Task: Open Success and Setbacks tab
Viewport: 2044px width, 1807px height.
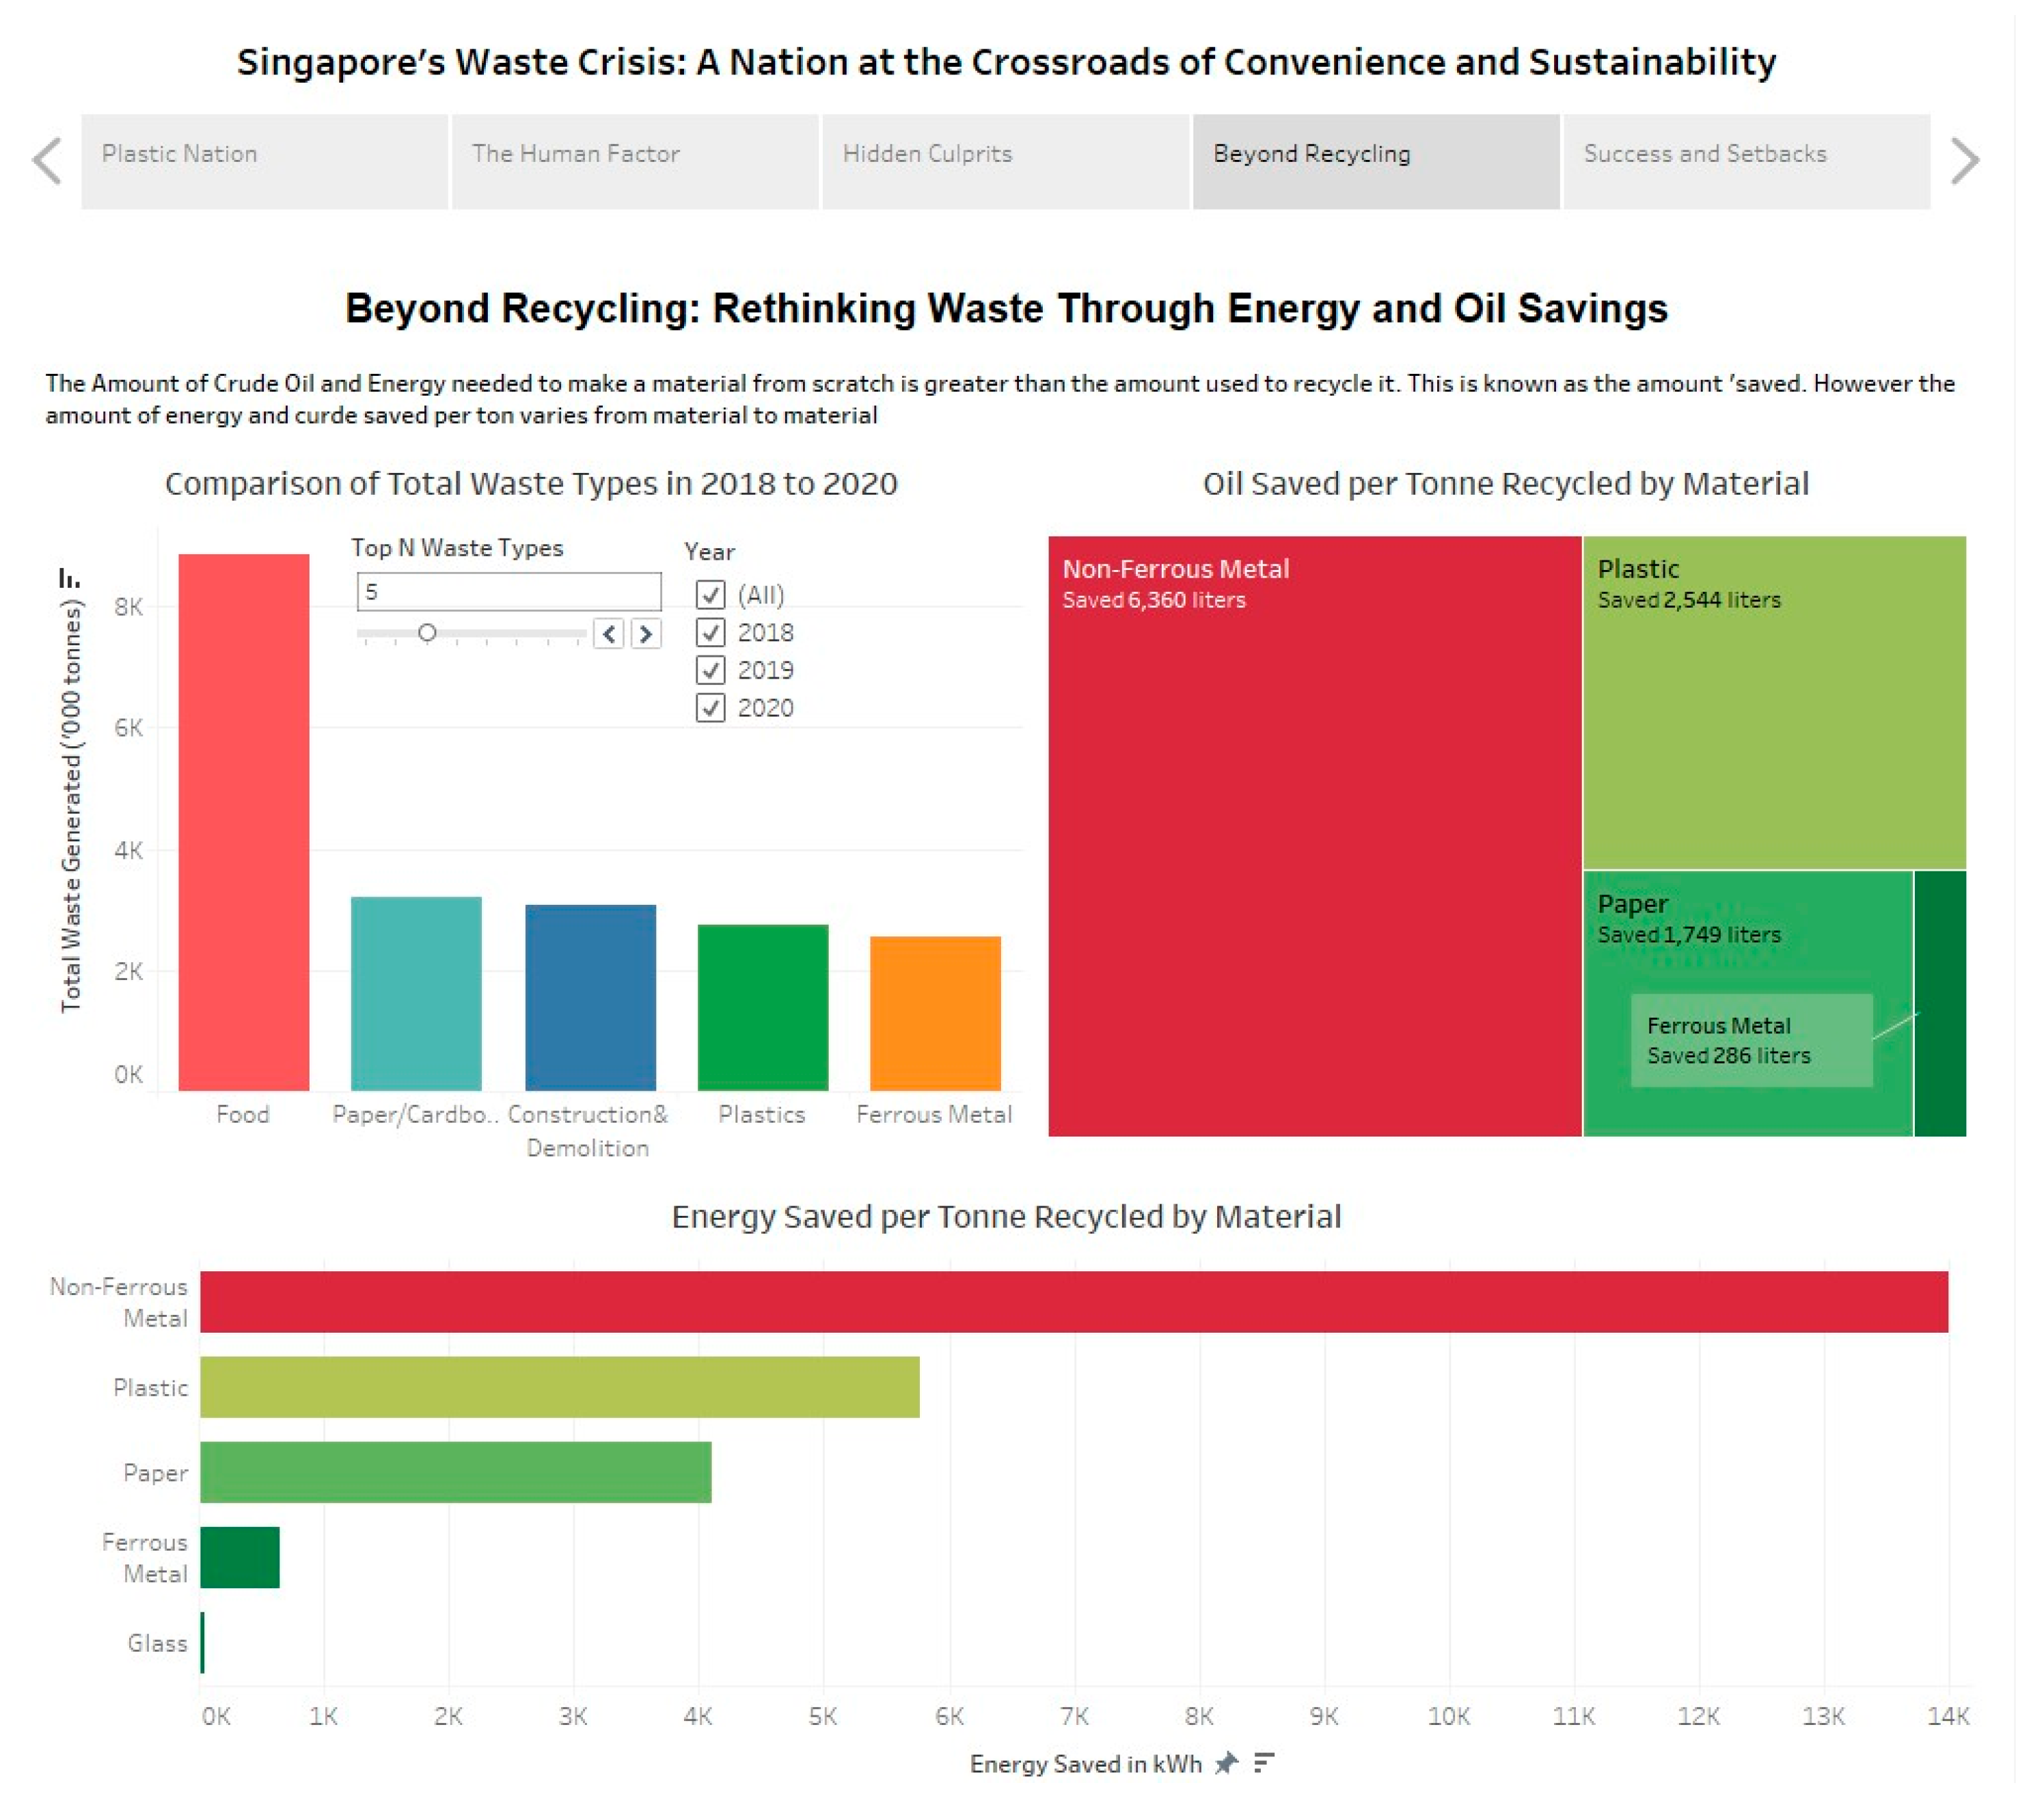Action: (1746, 161)
